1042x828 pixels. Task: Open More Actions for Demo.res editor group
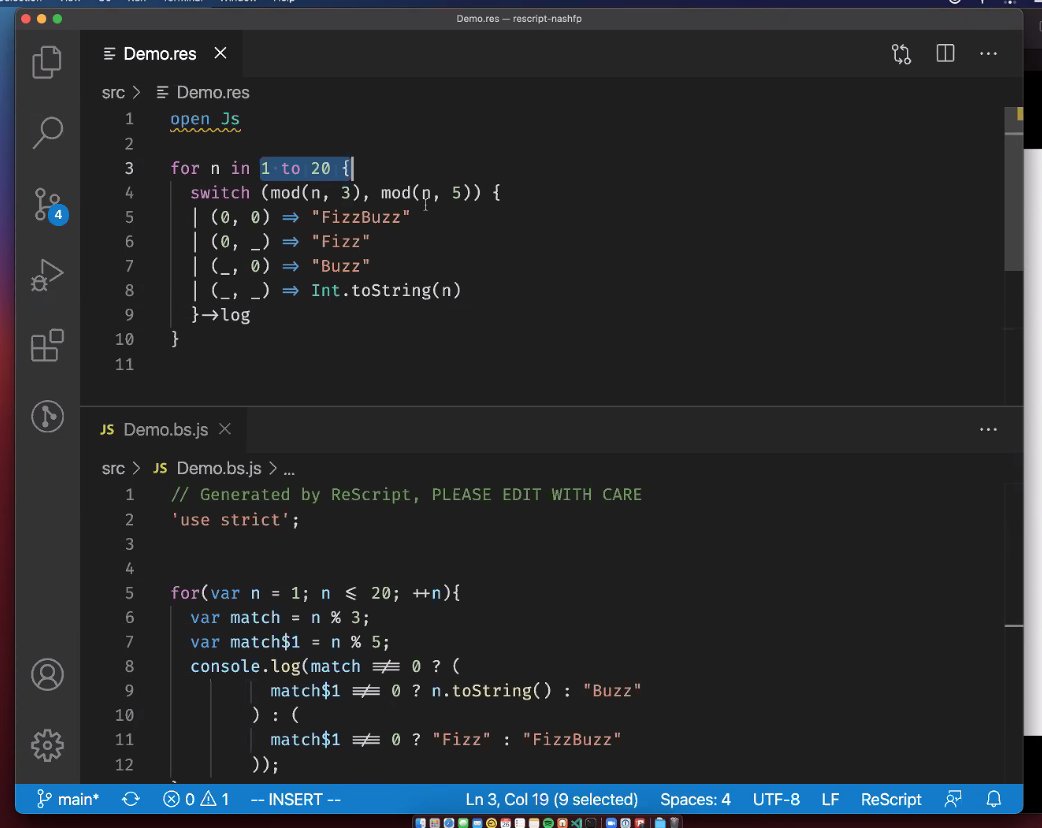pyautogui.click(x=988, y=54)
